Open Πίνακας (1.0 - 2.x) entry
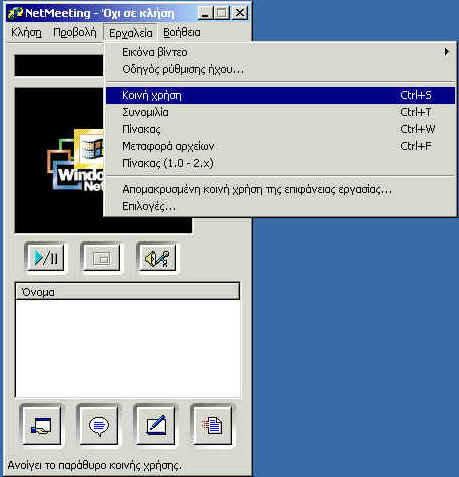Screen dimensions: 459x477 coord(280,163)
